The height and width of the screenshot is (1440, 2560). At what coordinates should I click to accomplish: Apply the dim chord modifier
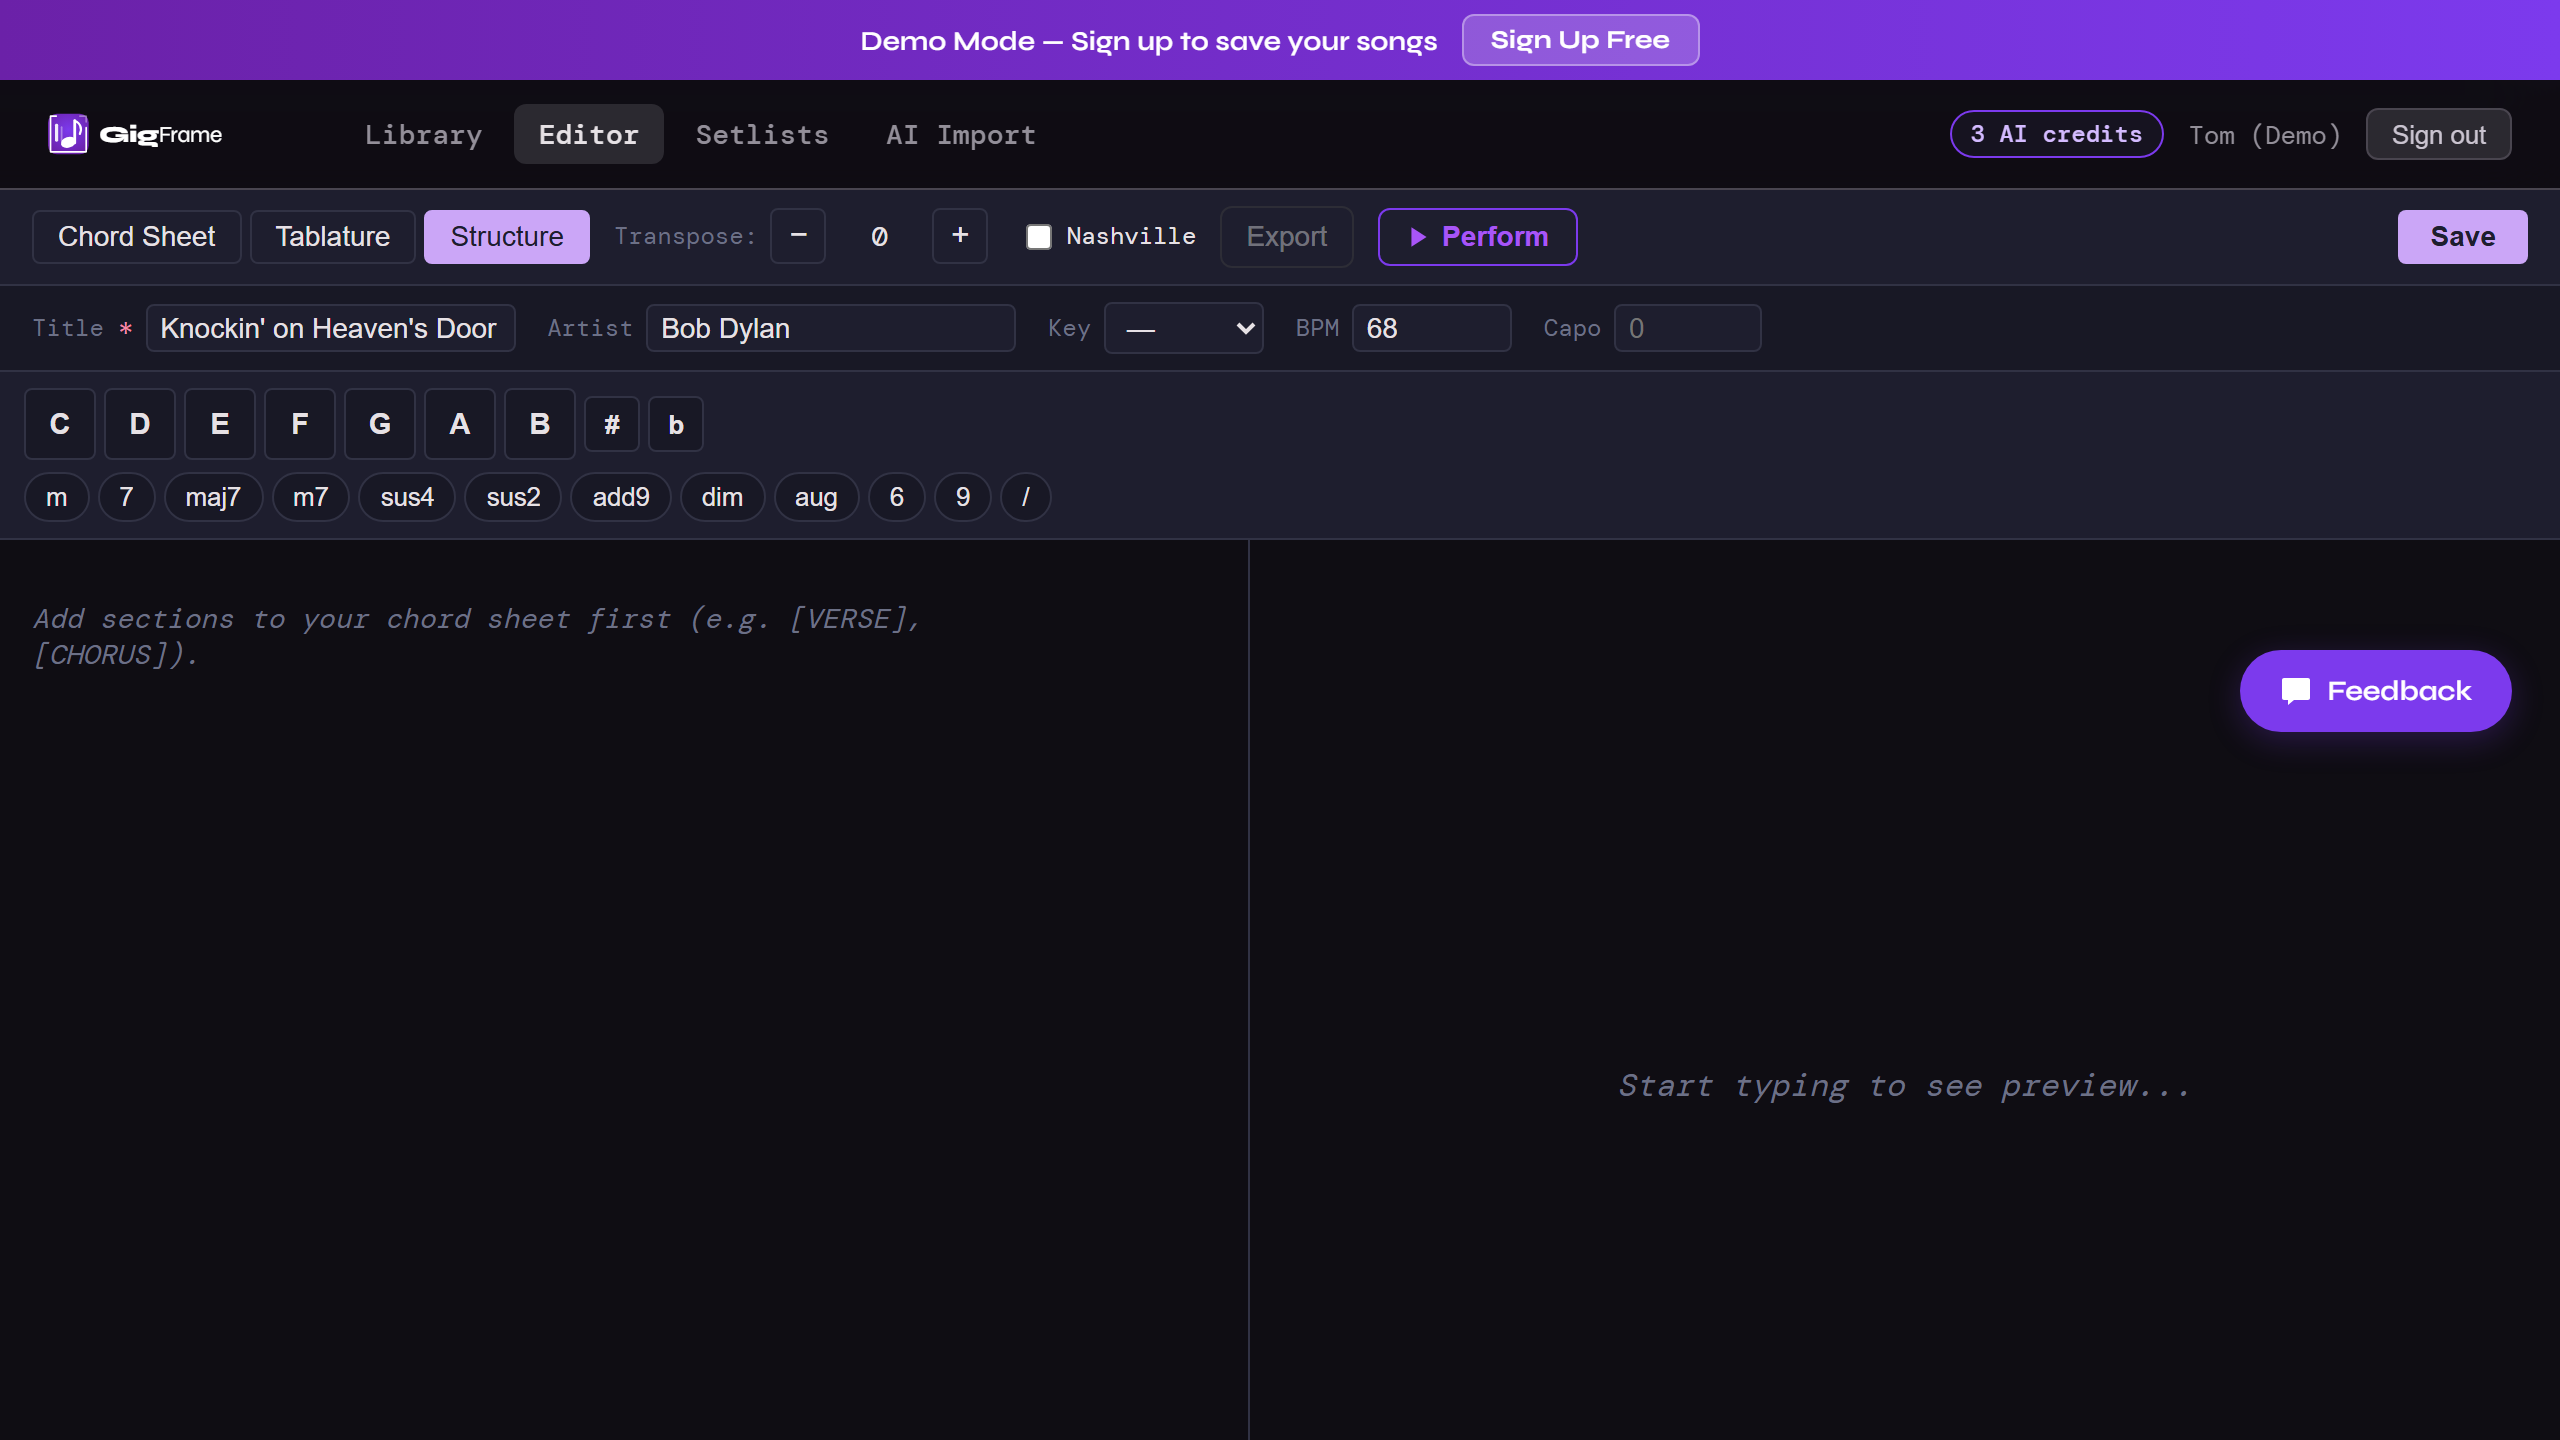pyautogui.click(x=722, y=497)
